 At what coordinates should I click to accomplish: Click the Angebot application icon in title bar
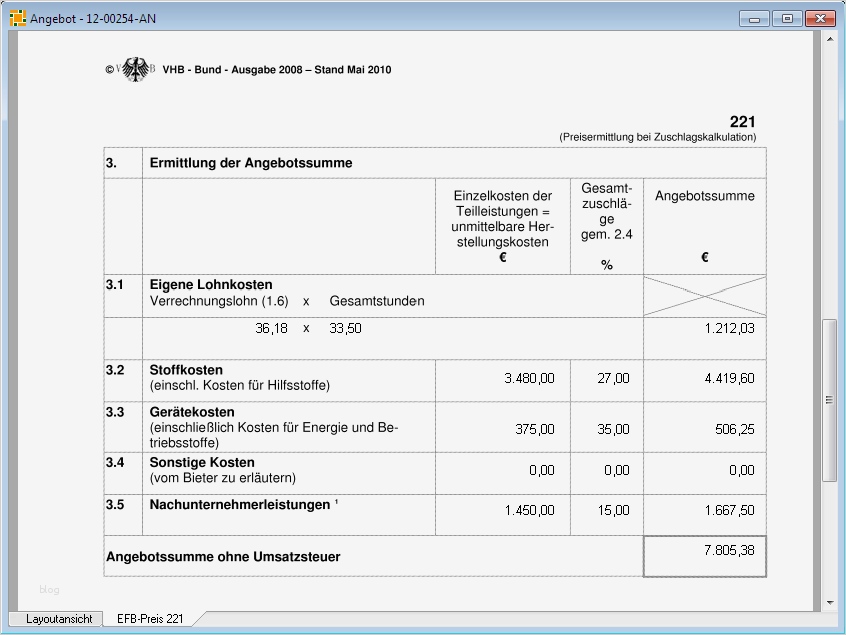18,18
